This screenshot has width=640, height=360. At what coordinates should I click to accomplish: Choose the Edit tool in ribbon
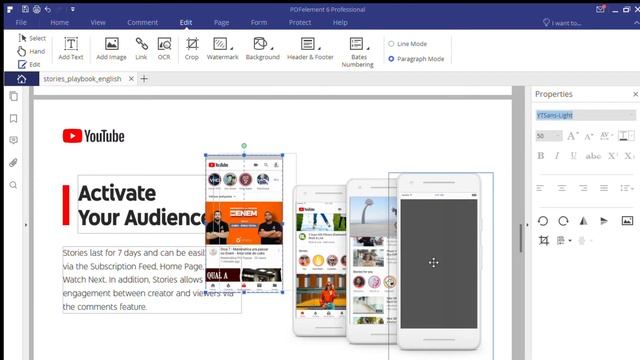[29, 64]
